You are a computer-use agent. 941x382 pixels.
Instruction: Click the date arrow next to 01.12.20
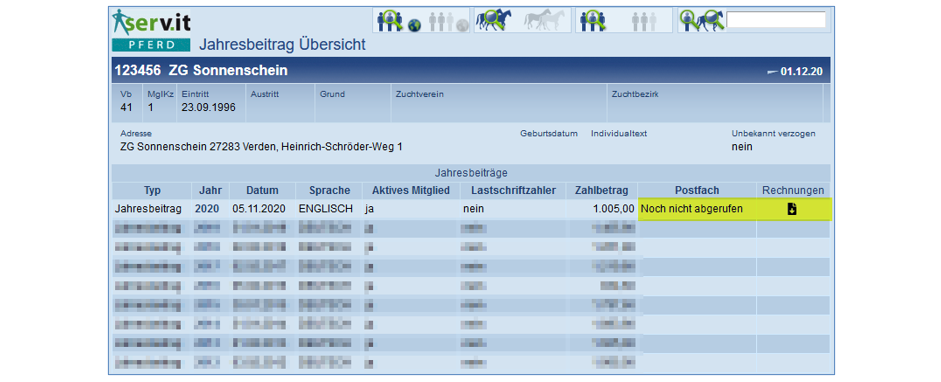coord(772,72)
